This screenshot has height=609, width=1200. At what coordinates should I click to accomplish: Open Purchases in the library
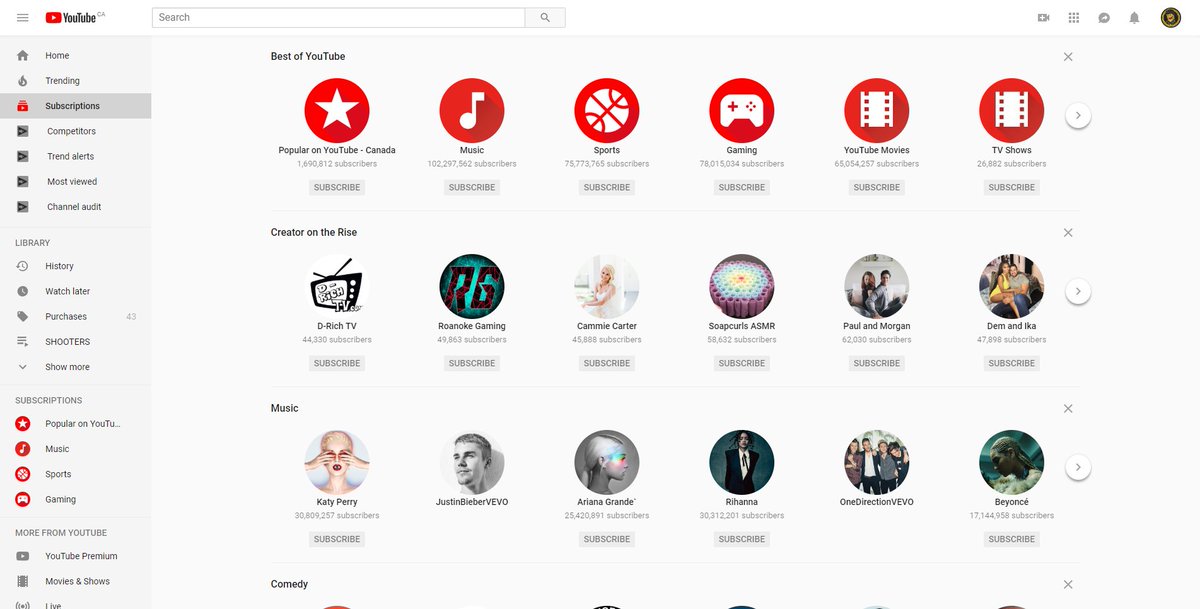pos(76,317)
